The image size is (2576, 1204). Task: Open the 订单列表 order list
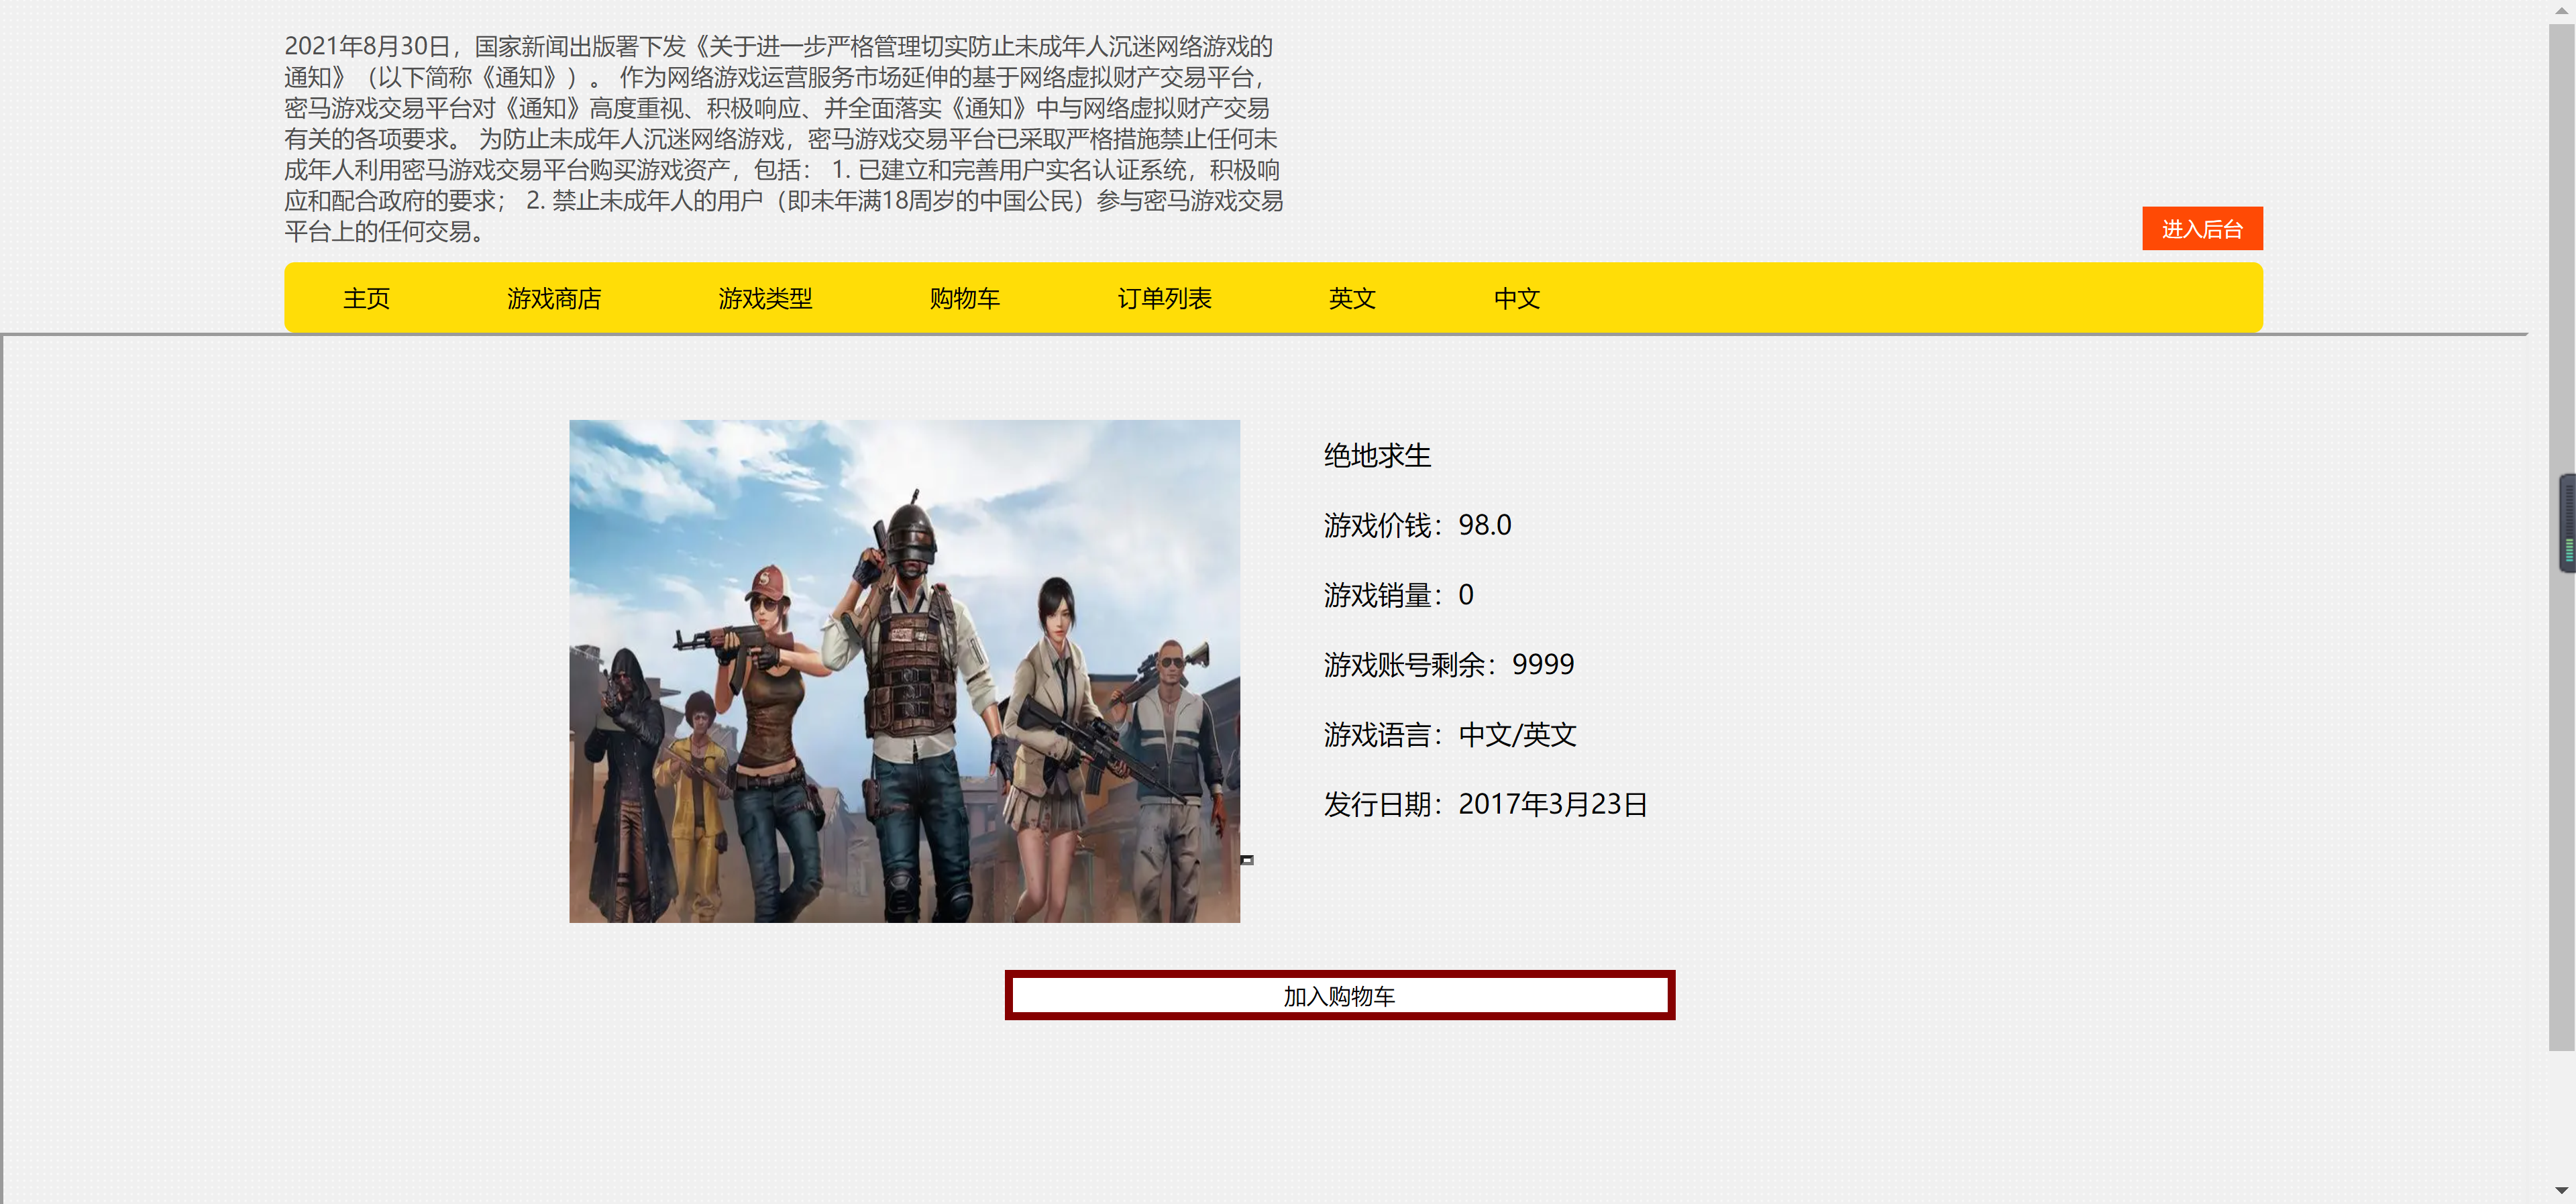tap(1164, 297)
